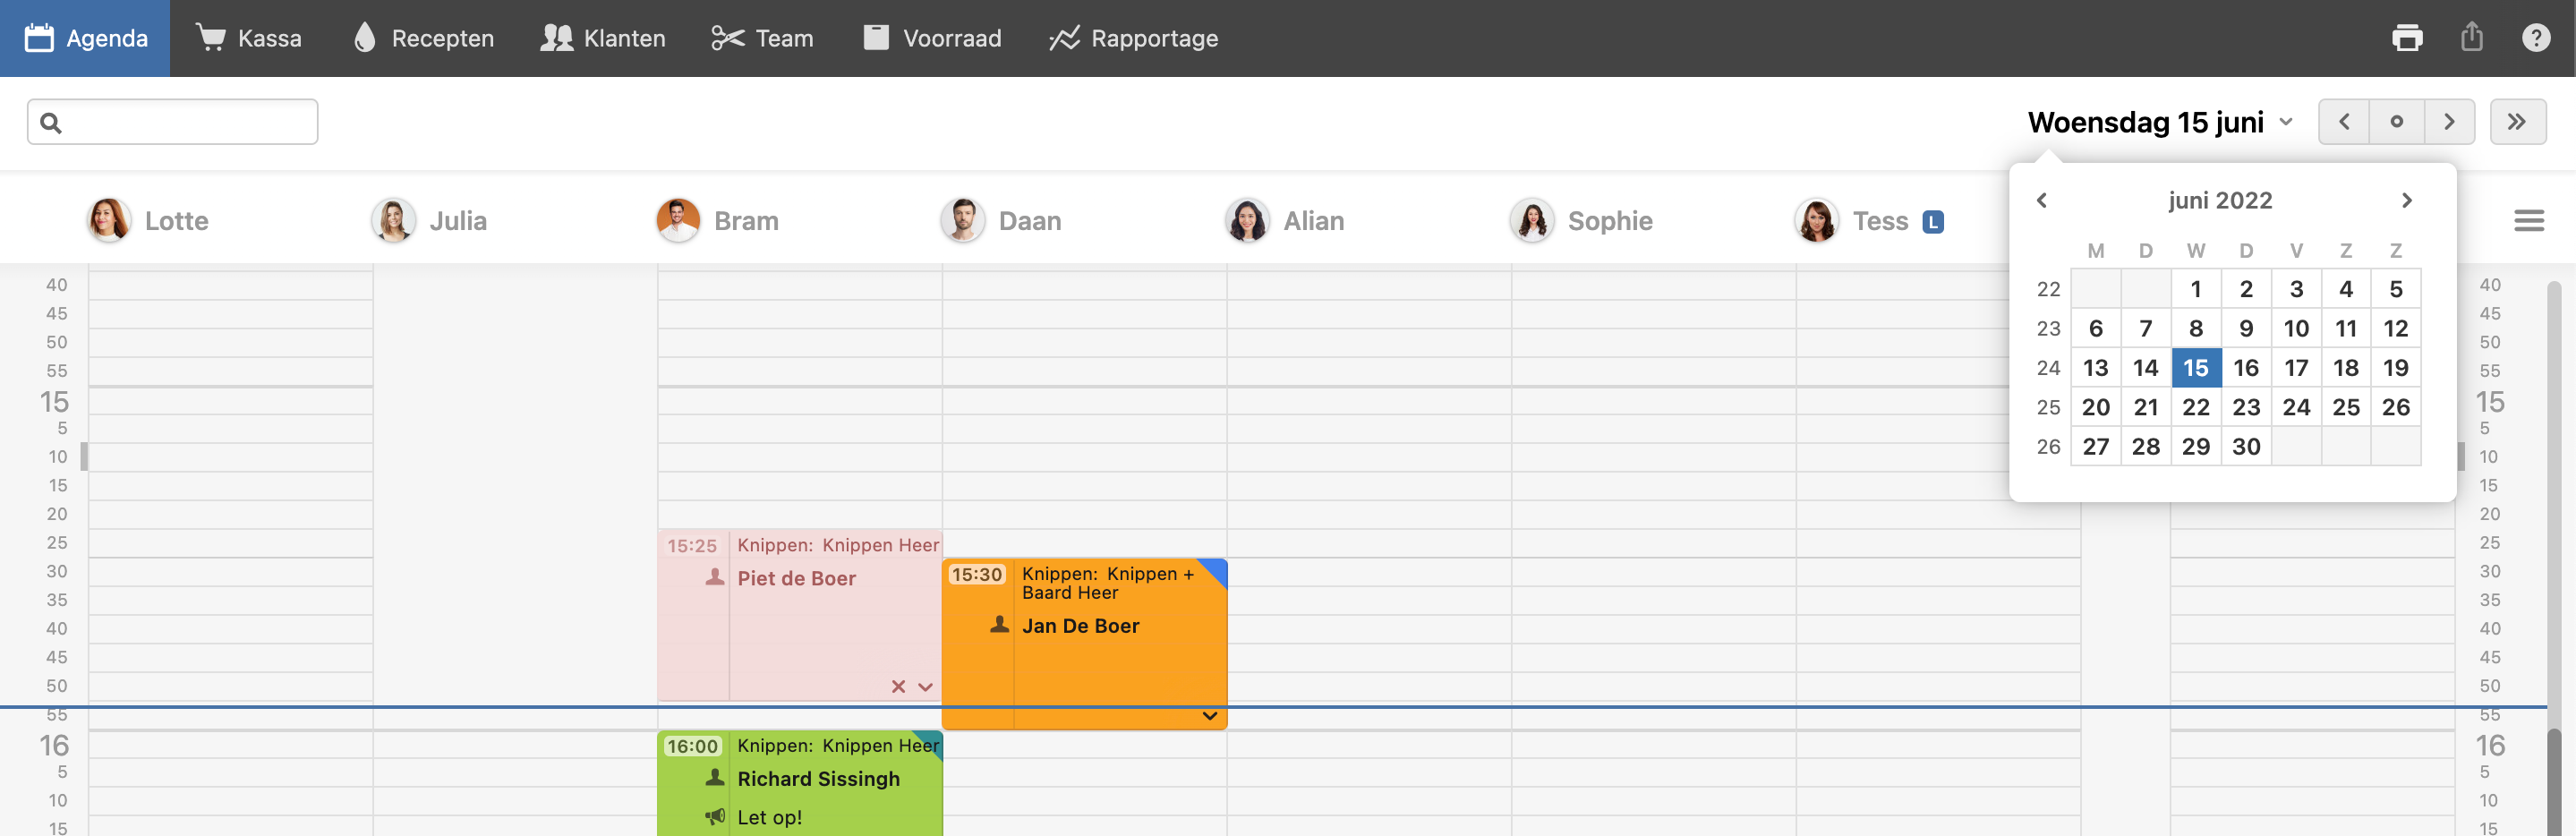Viewport: 2576px width, 836px height.
Task: Jump forward with double-arrow button
Action: pos(2516,122)
